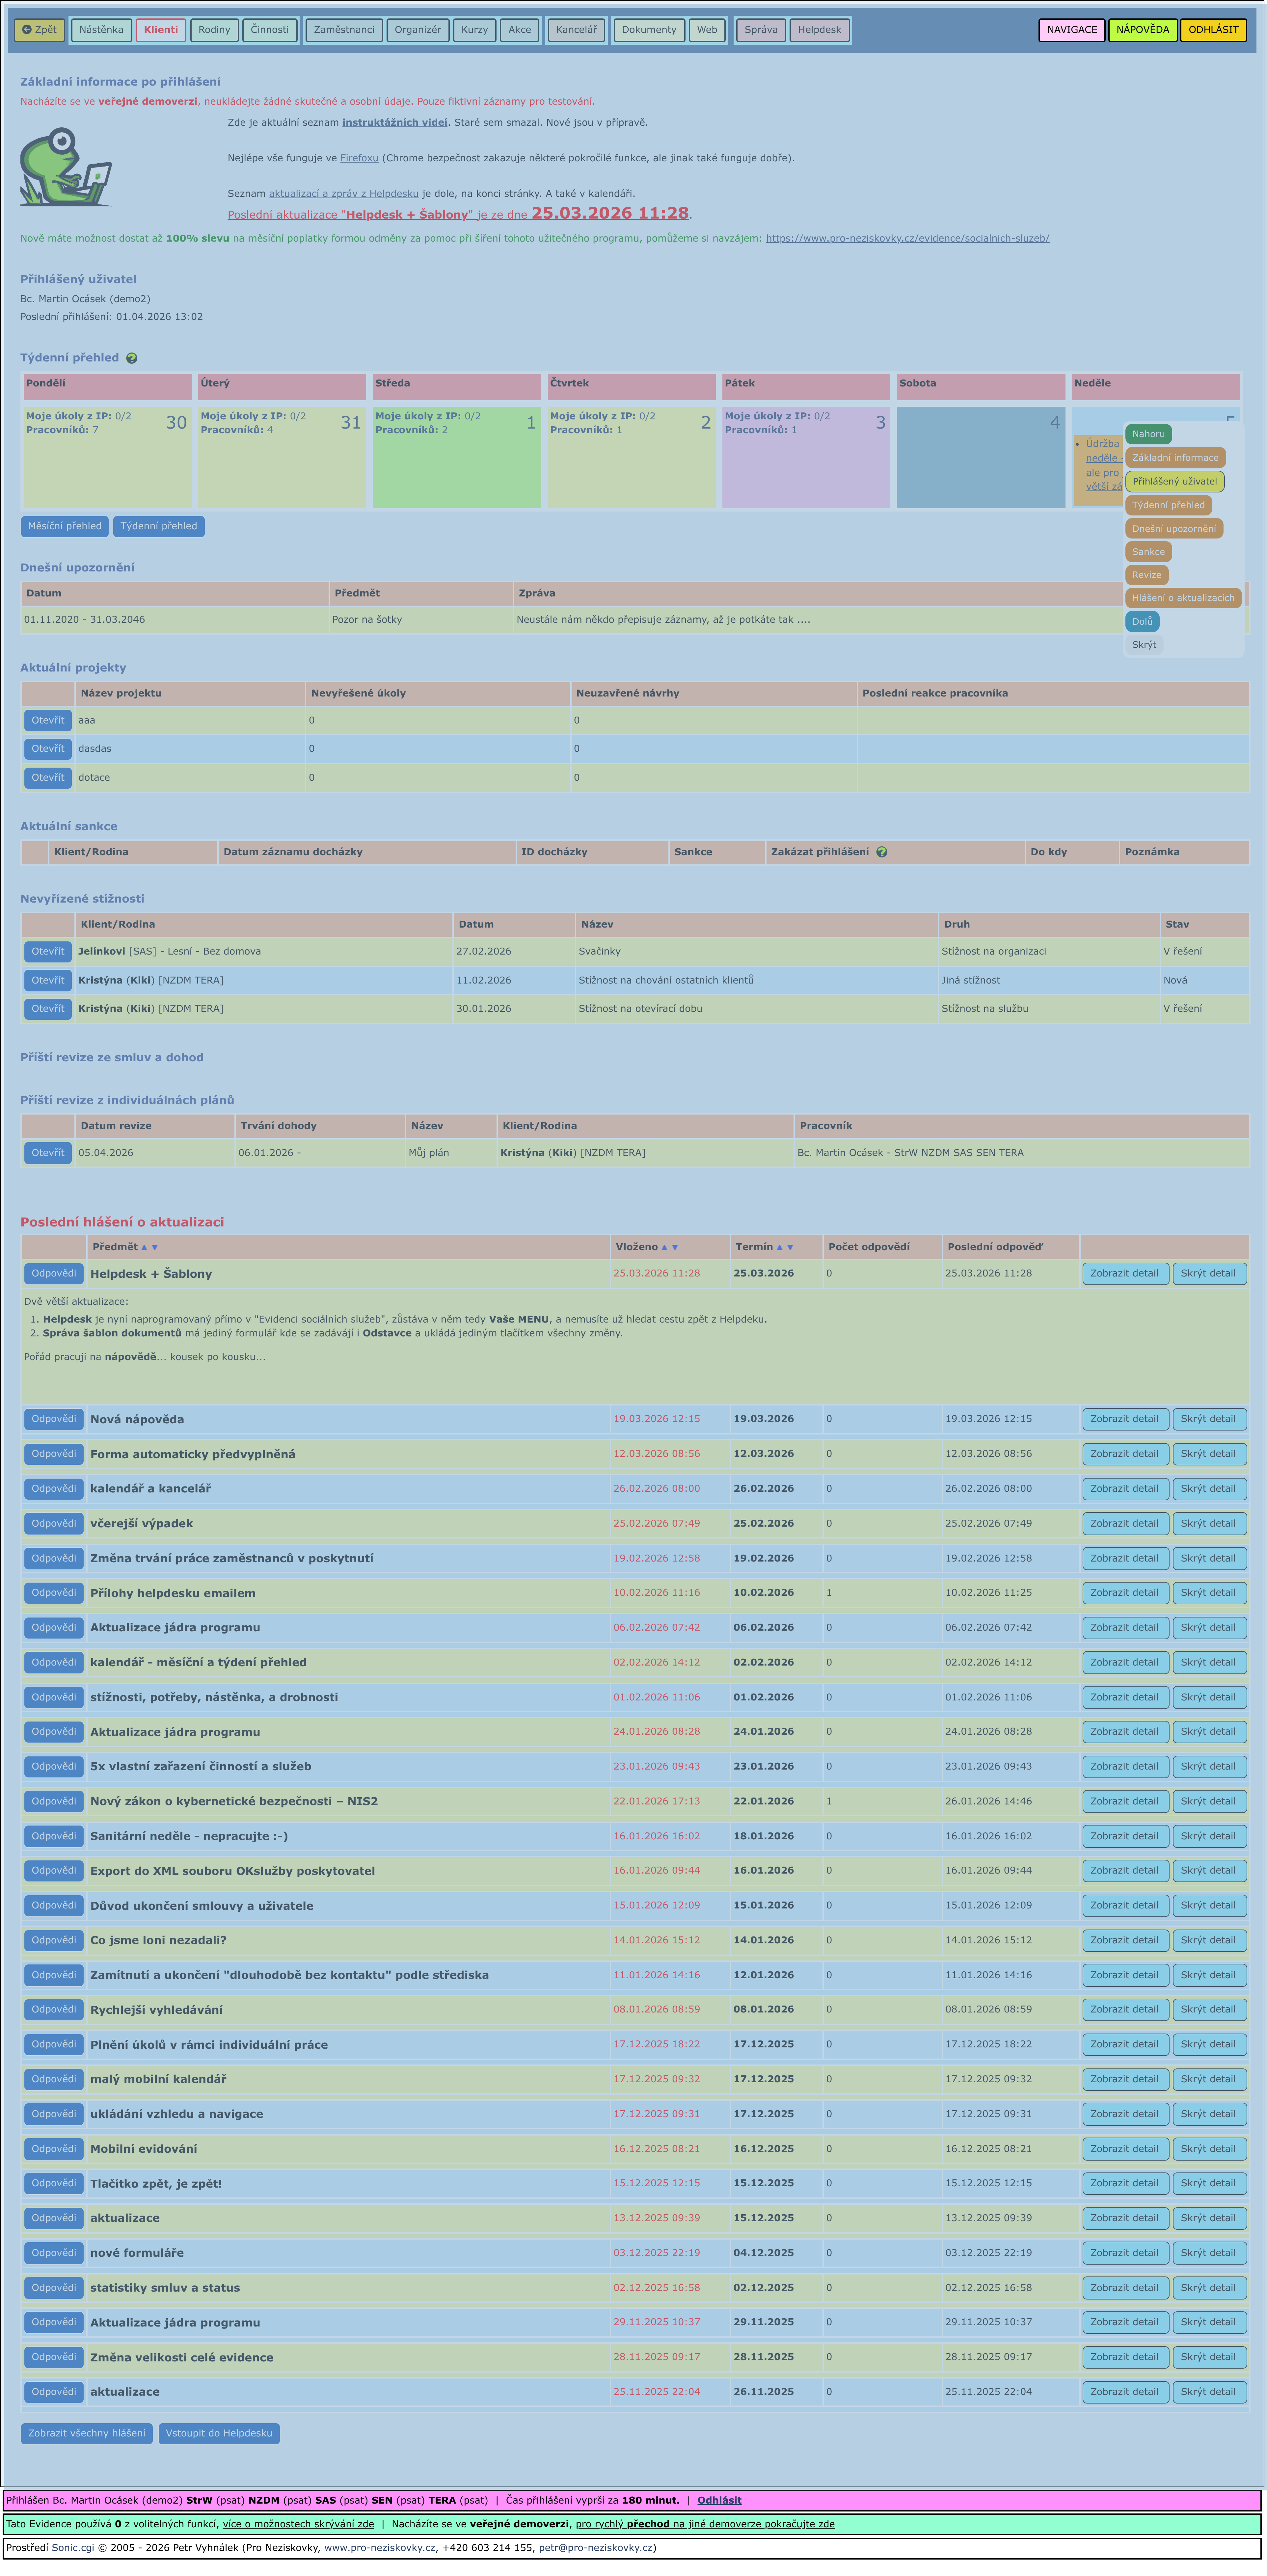
Task: Click the pink NAVIGACE button
Action: tap(1072, 30)
